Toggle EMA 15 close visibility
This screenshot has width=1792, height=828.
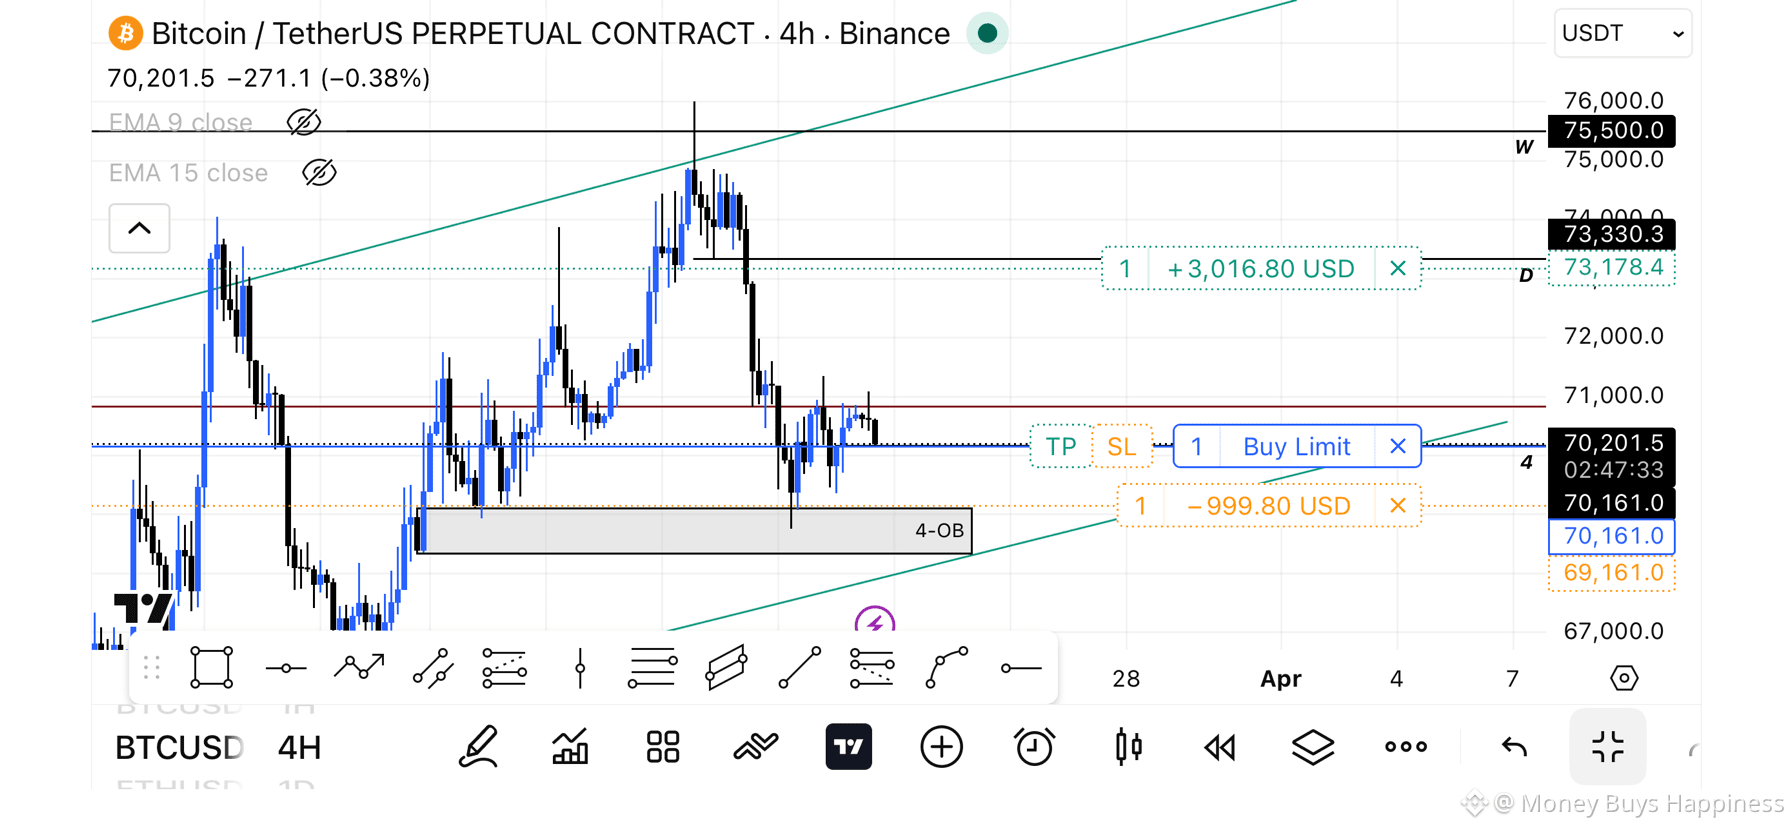click(x=319, y=173)
